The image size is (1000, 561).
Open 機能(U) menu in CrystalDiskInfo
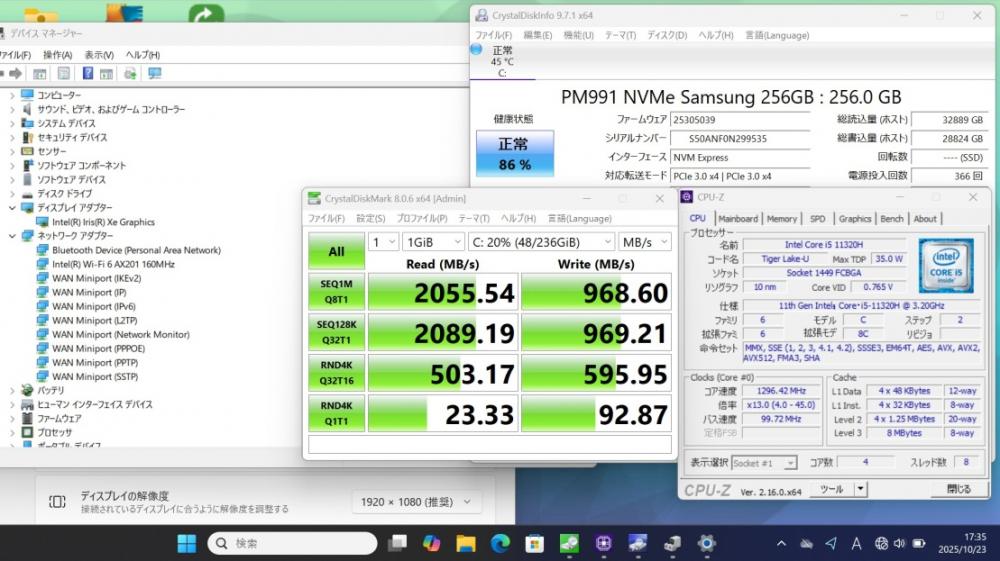[578, 35]
